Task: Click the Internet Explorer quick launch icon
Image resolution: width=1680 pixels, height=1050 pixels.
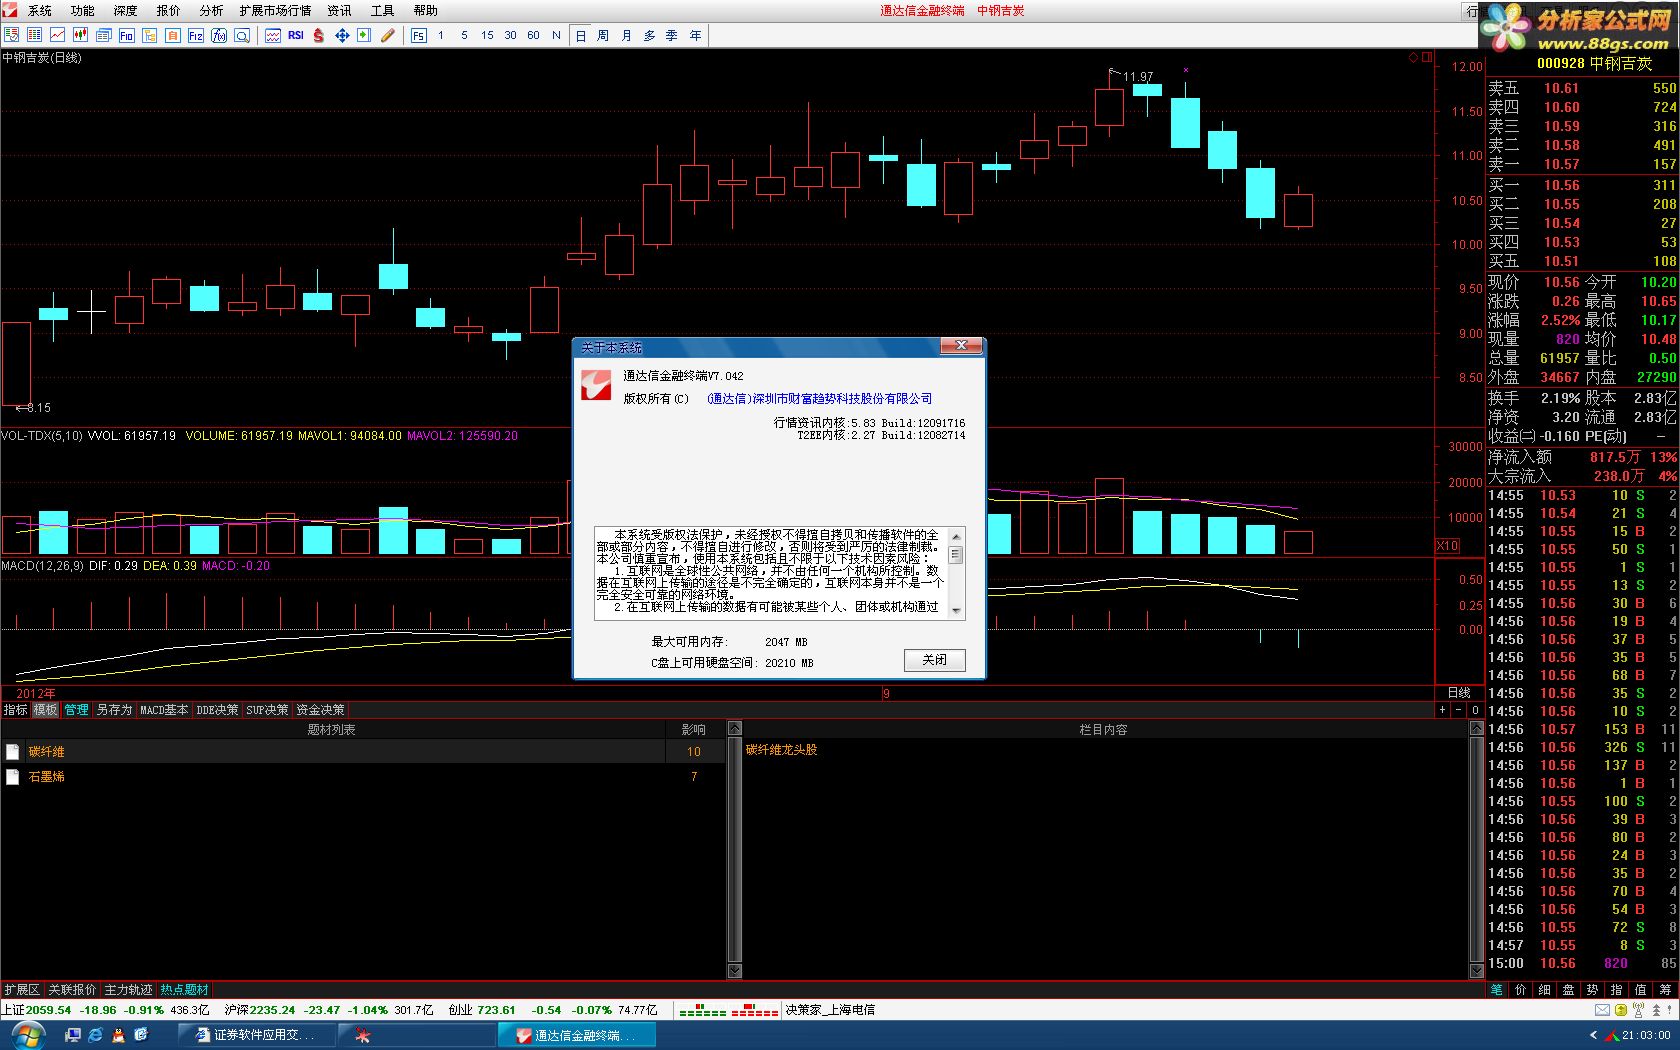Action: (x=95, y=1035)
